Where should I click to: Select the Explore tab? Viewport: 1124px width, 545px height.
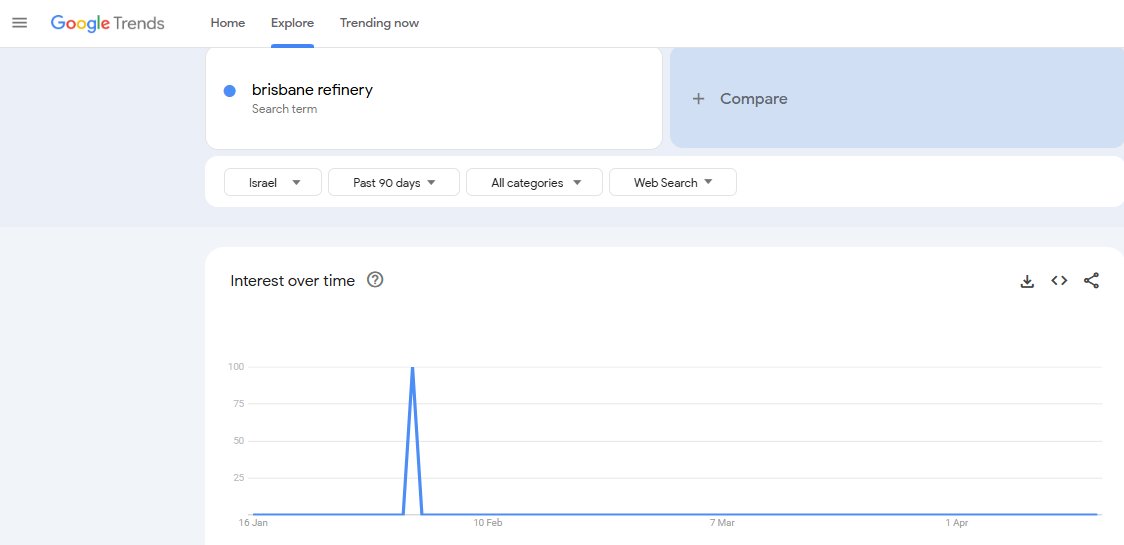[x=292, y=23]
